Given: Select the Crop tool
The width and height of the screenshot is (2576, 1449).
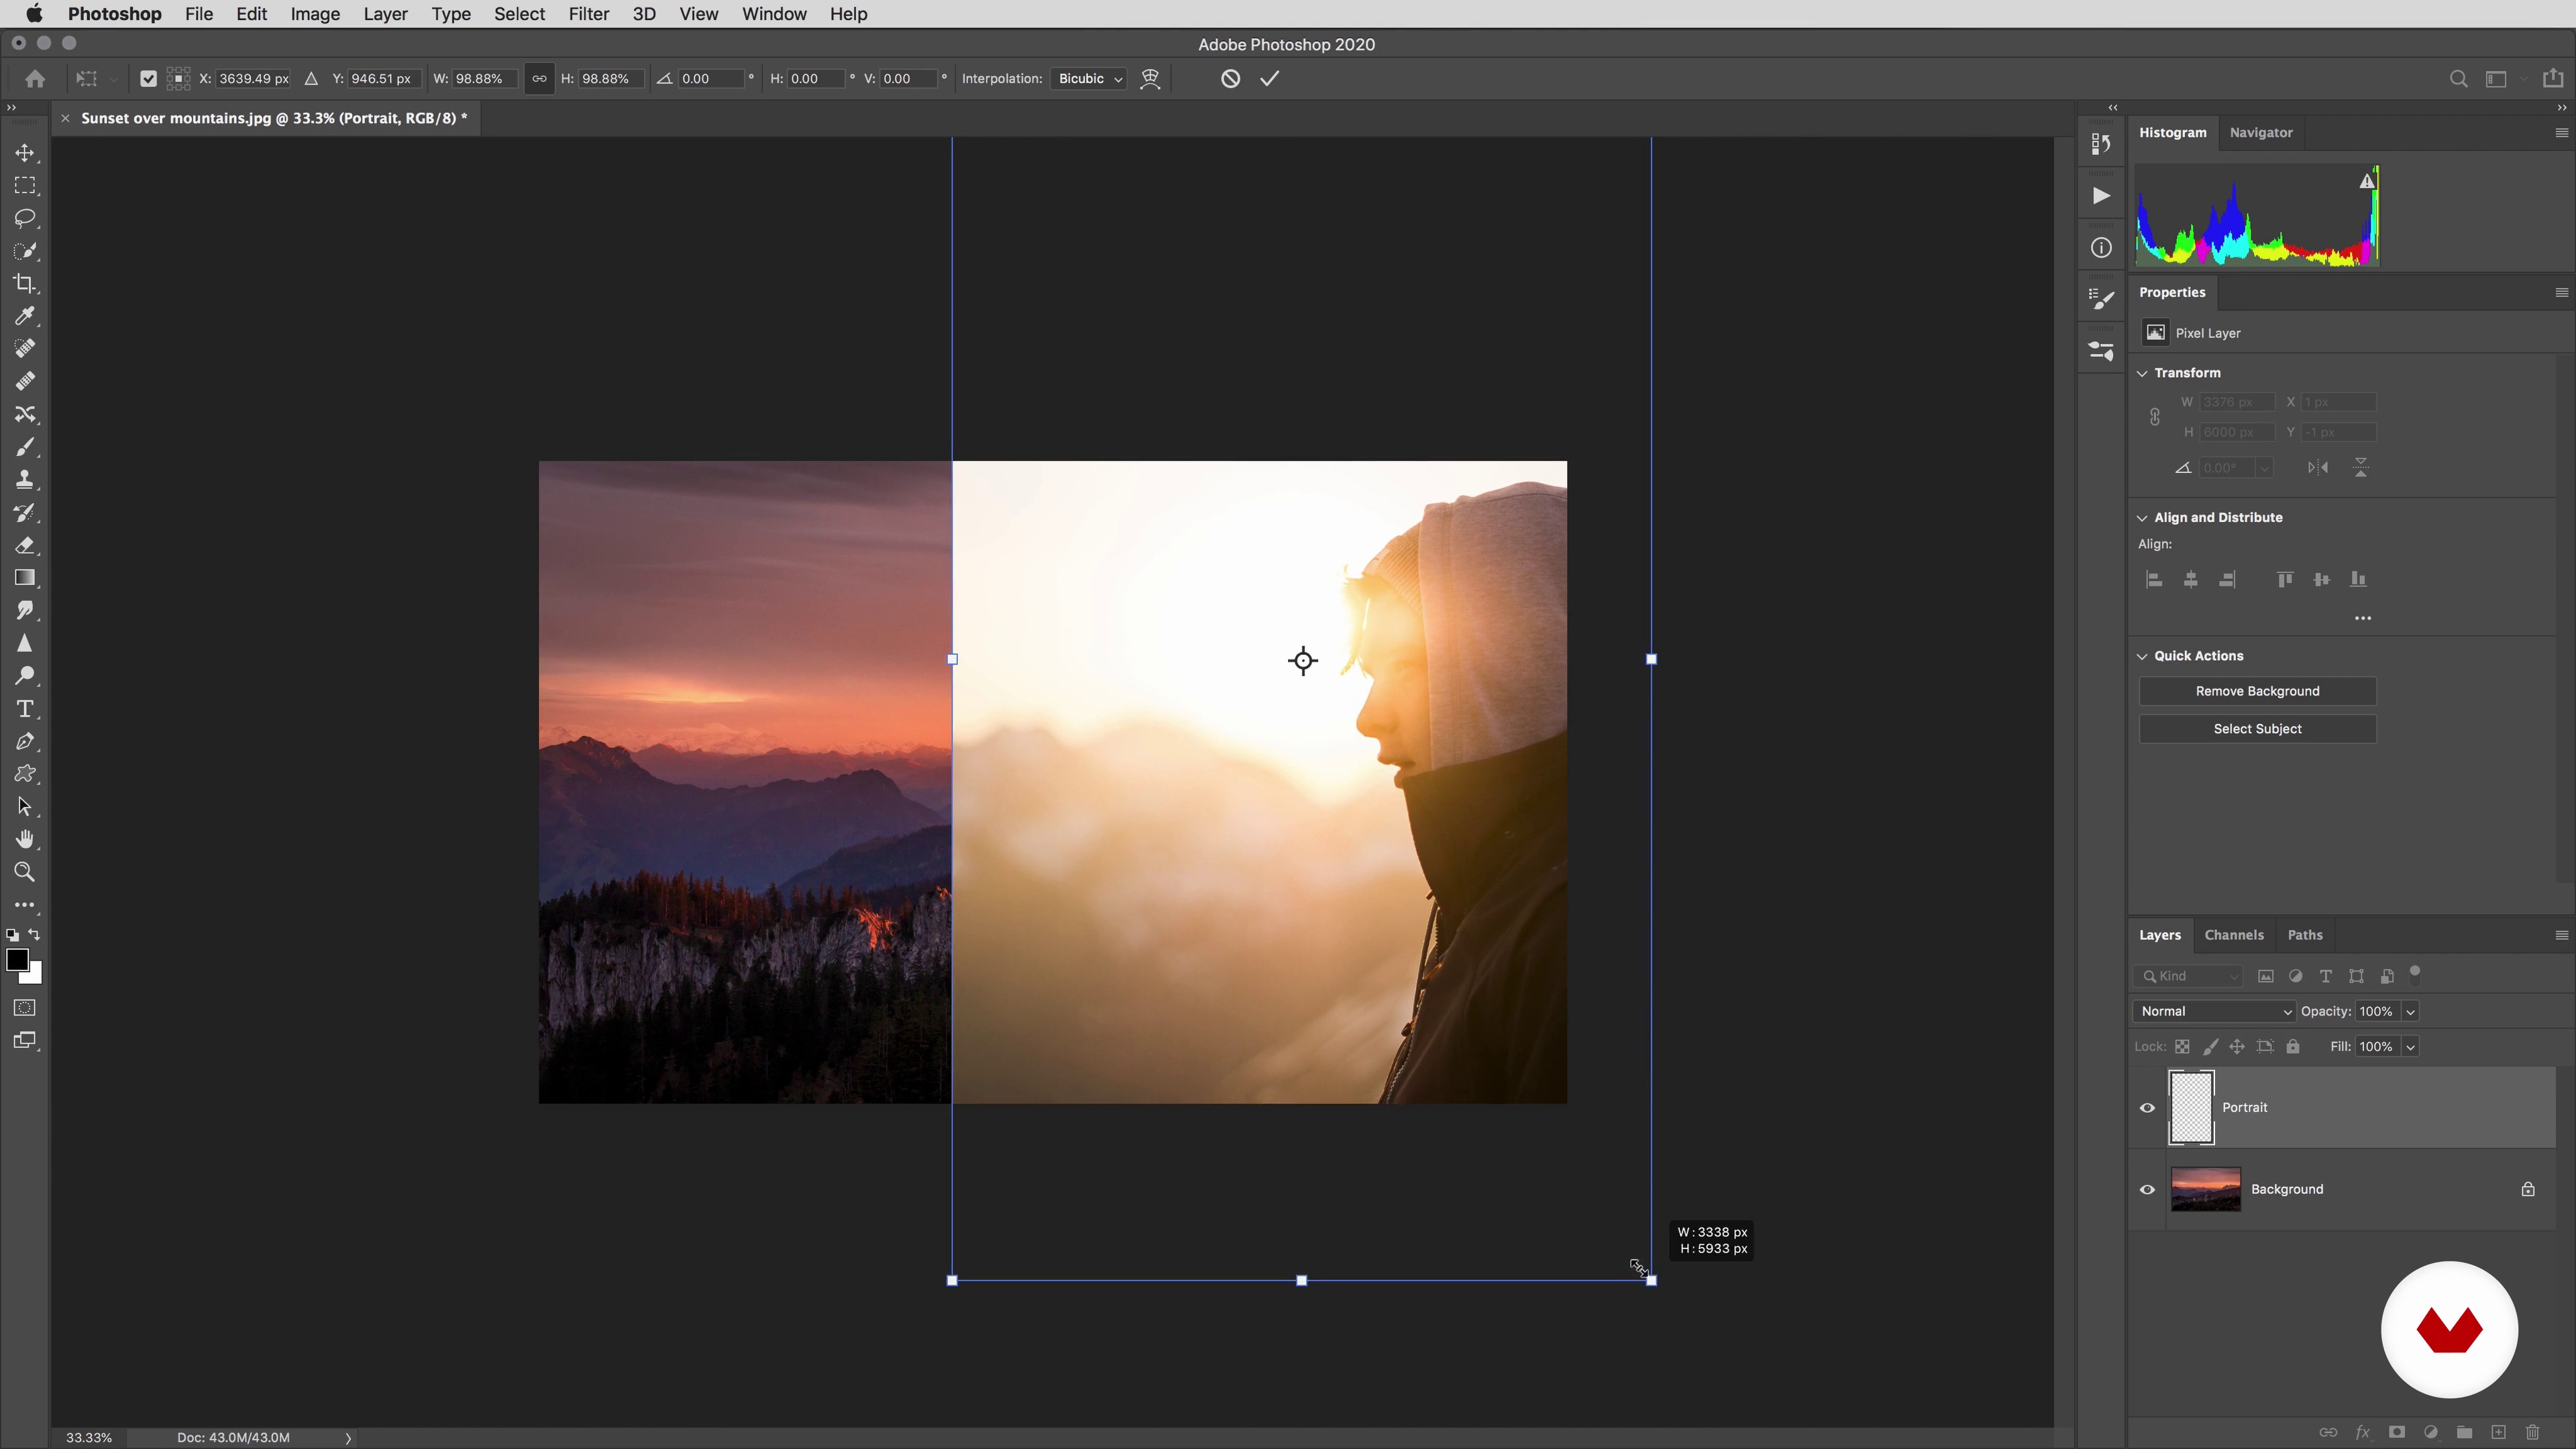Looking at the screenshot, I should pos(25,284).
